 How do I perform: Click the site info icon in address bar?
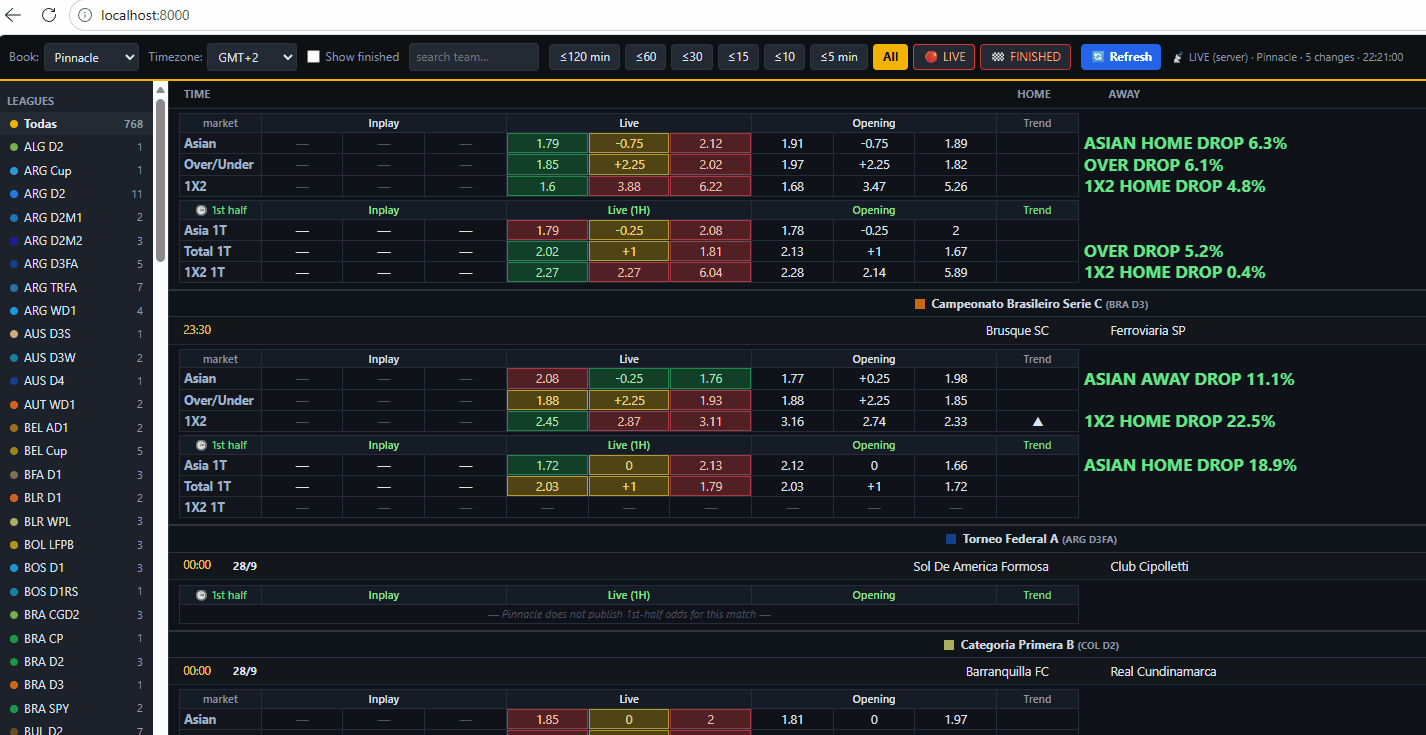click(x=85, y=15)
